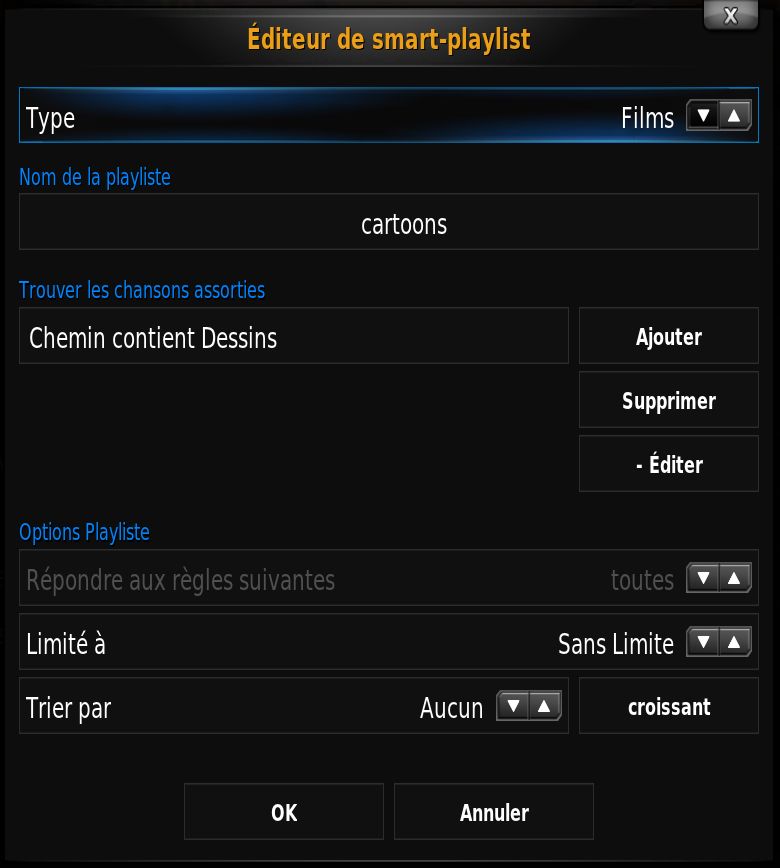Select the rule Chemin contient Dessins
The height and width of the screenshot is (868, 780).
[294, 336]
